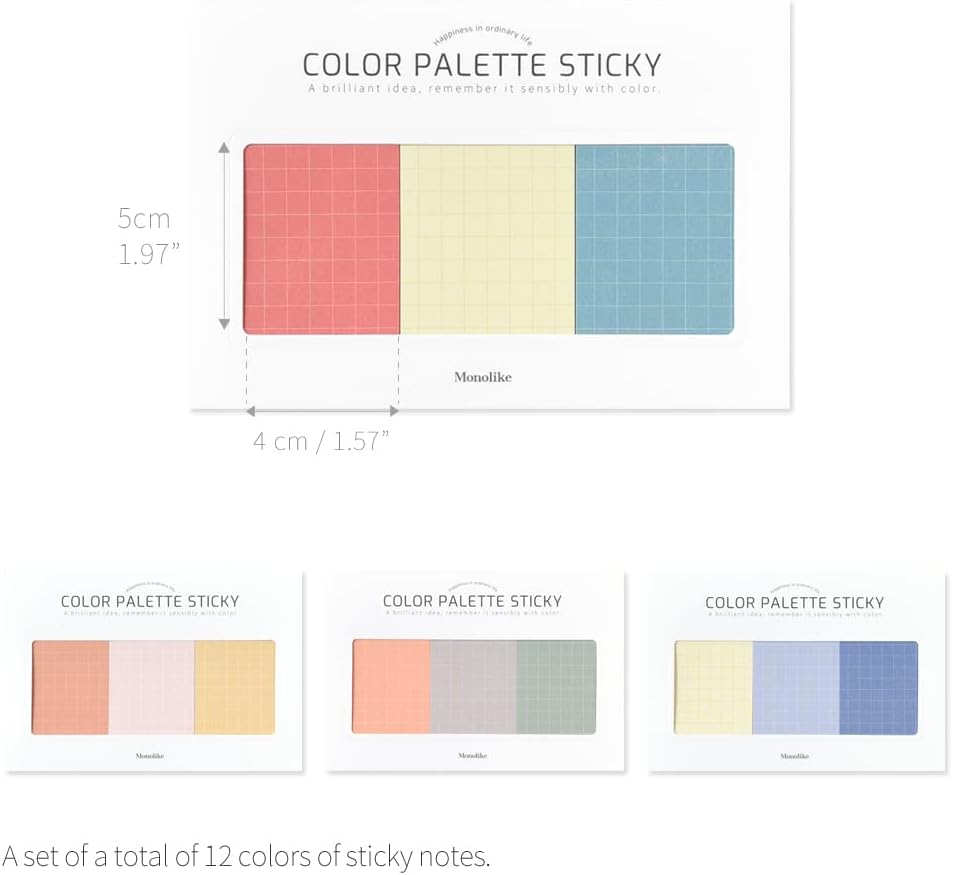
Task: Click the pale yellow swatch in bottom-right card
Action: pos(713,687)
